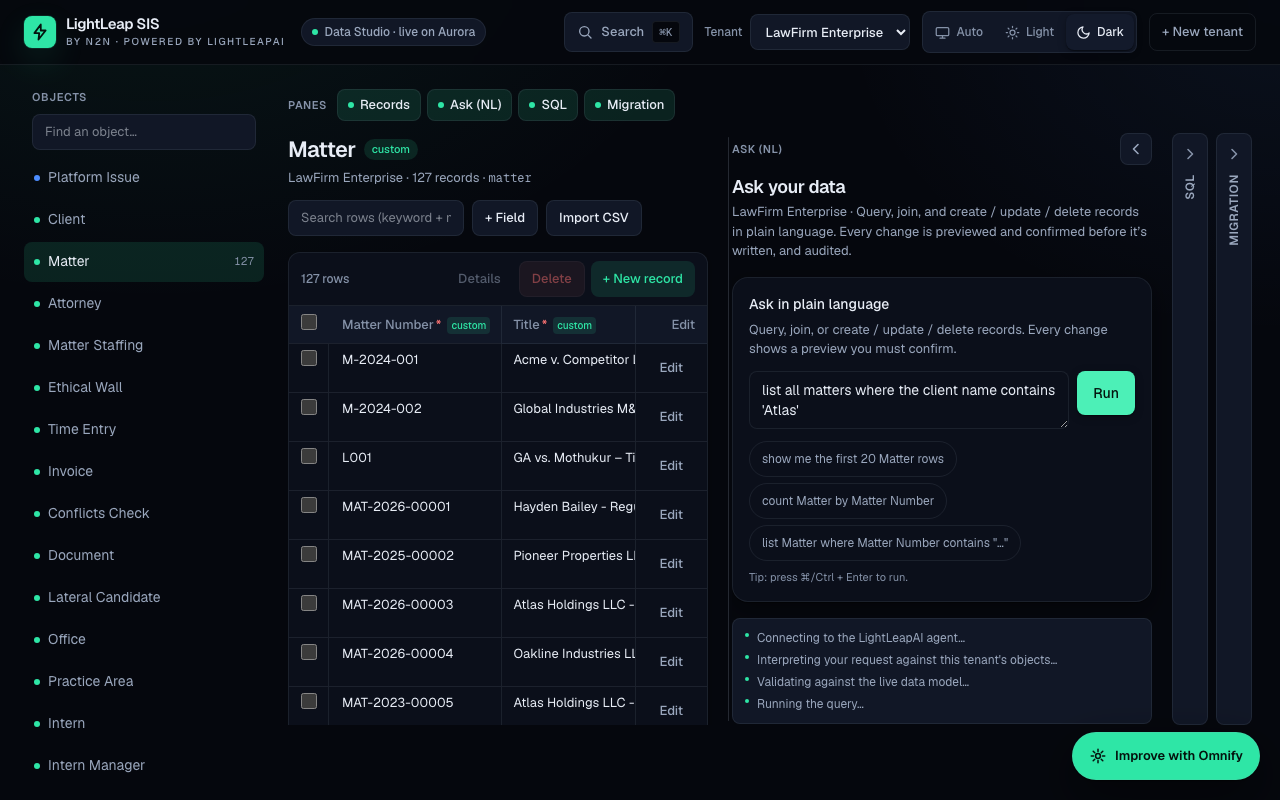The width and height of the screenshot is (1280, 800).
Task: Use suggestion 'show me the first 20 Matter rows'
Action: (x=853, y=459)
